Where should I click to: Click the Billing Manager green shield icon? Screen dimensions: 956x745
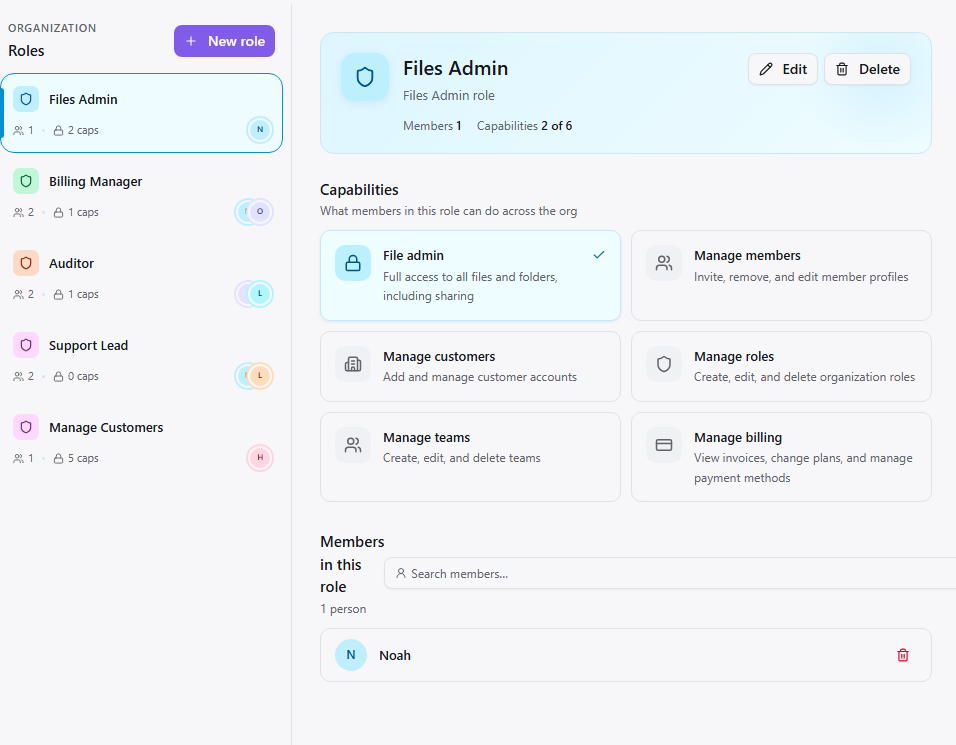tap(26, 181)
